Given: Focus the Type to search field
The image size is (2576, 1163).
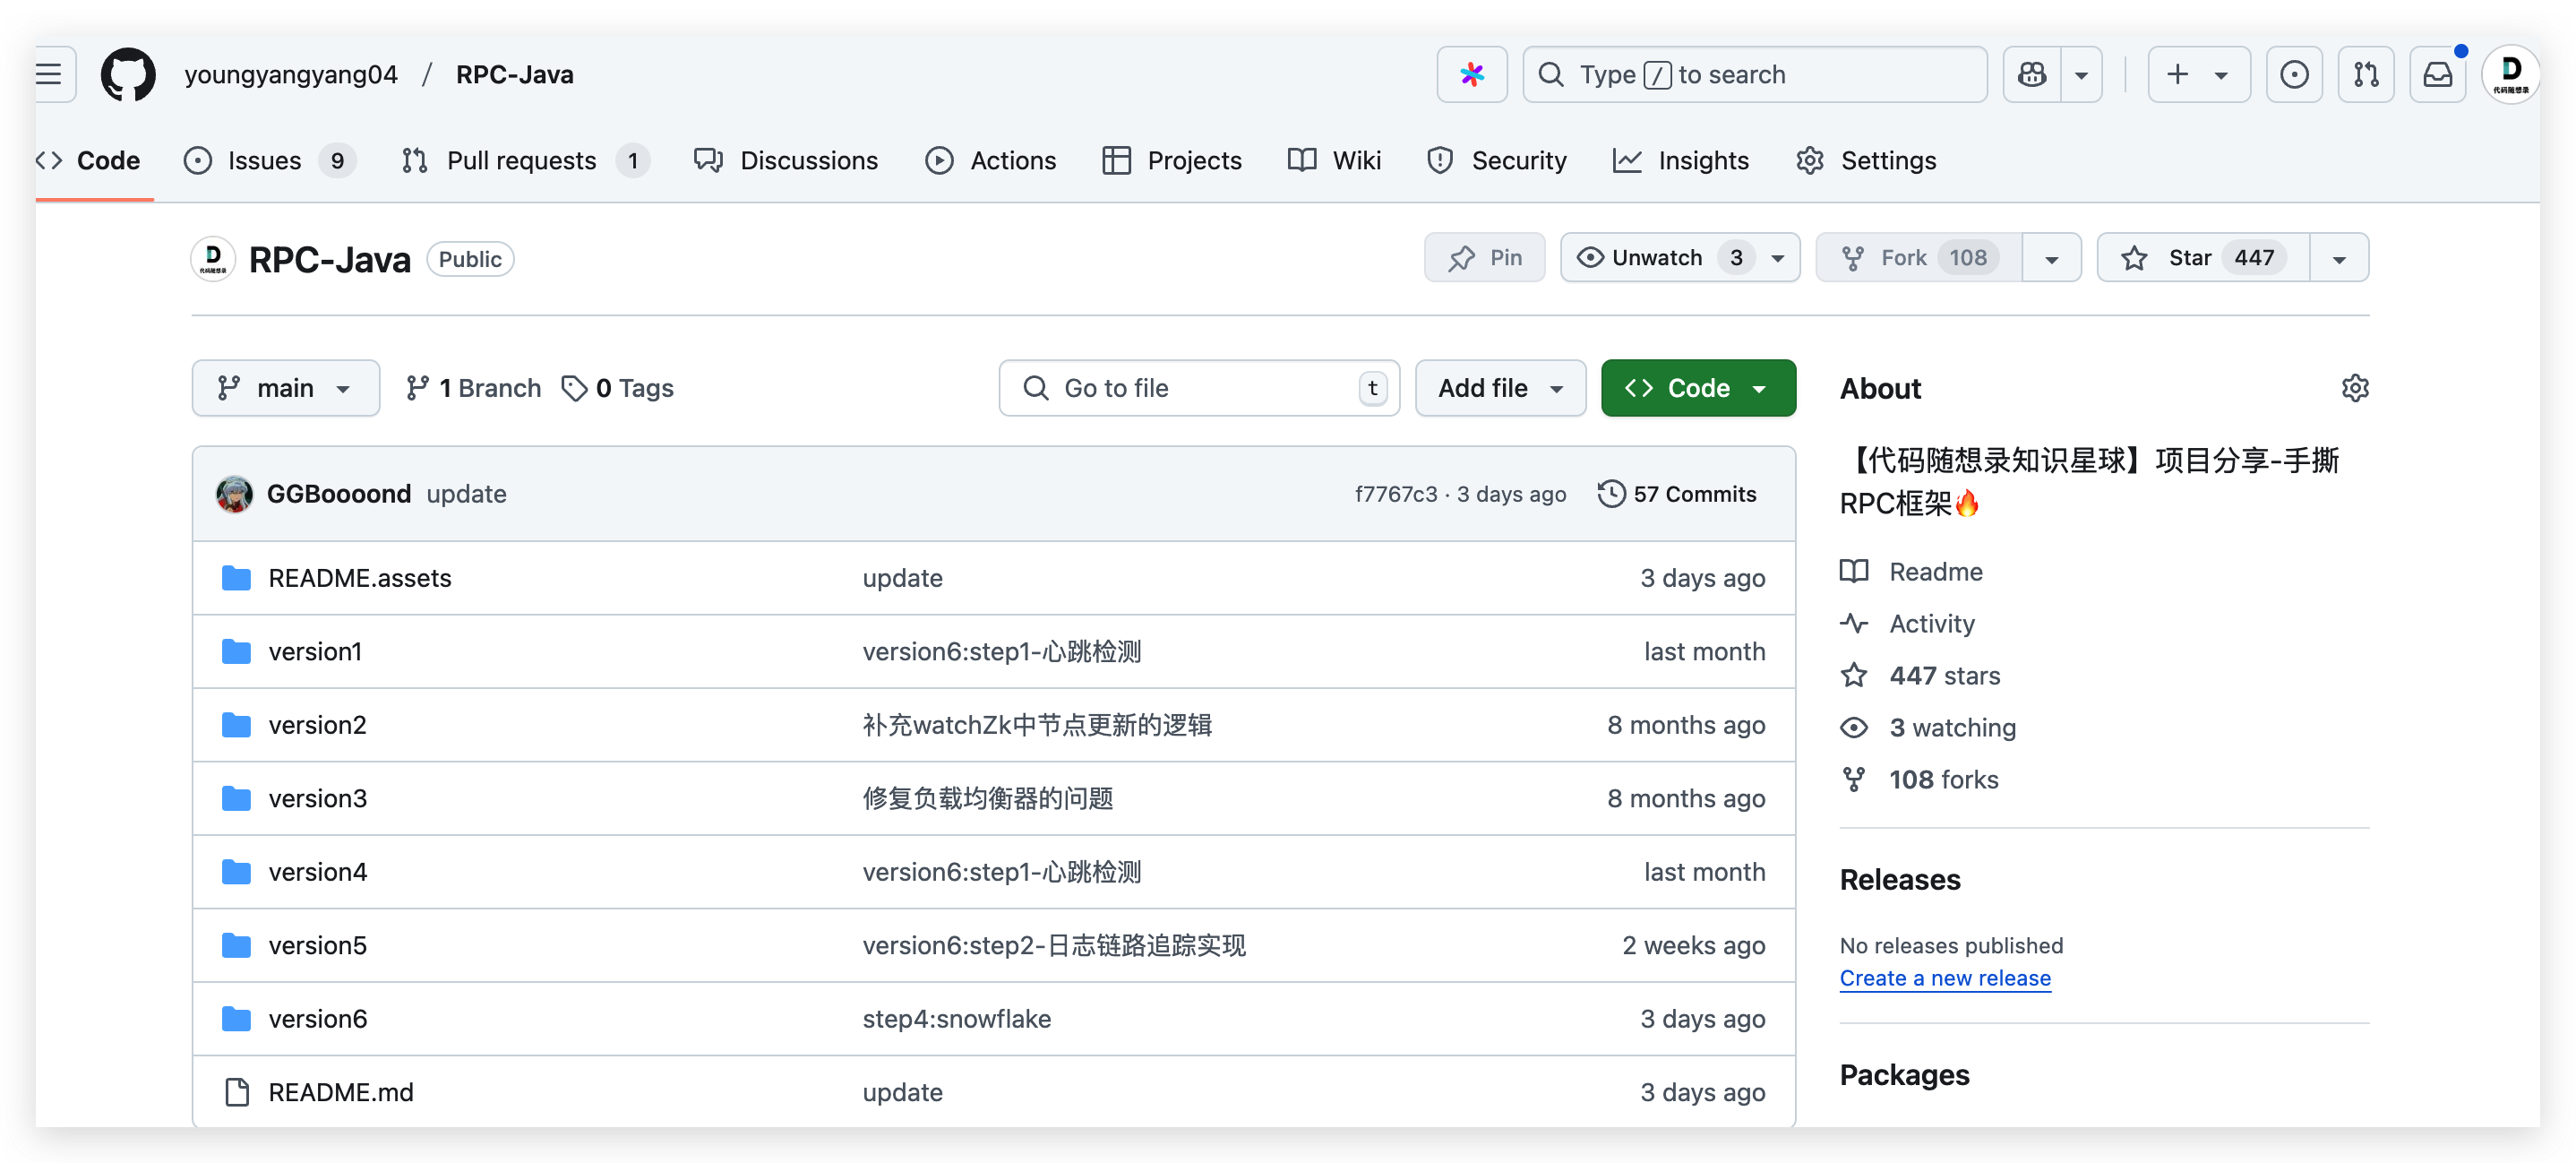Looking at the screenshot, I should 1754,74.
